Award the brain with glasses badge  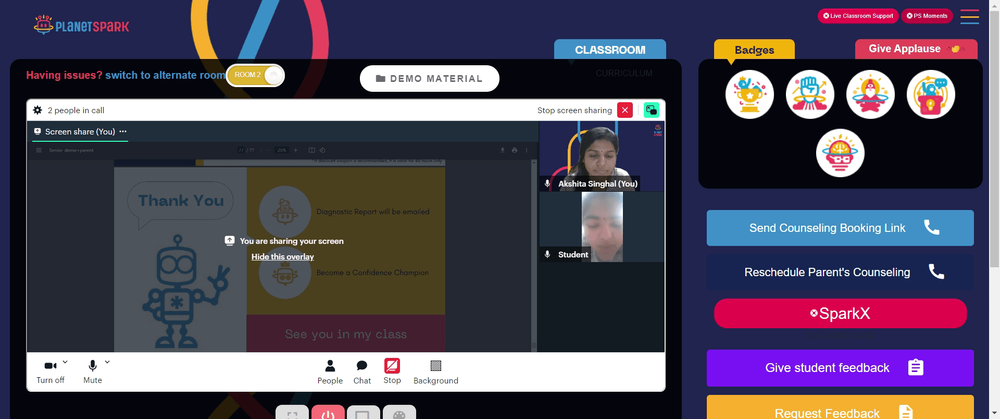point(840,153)
